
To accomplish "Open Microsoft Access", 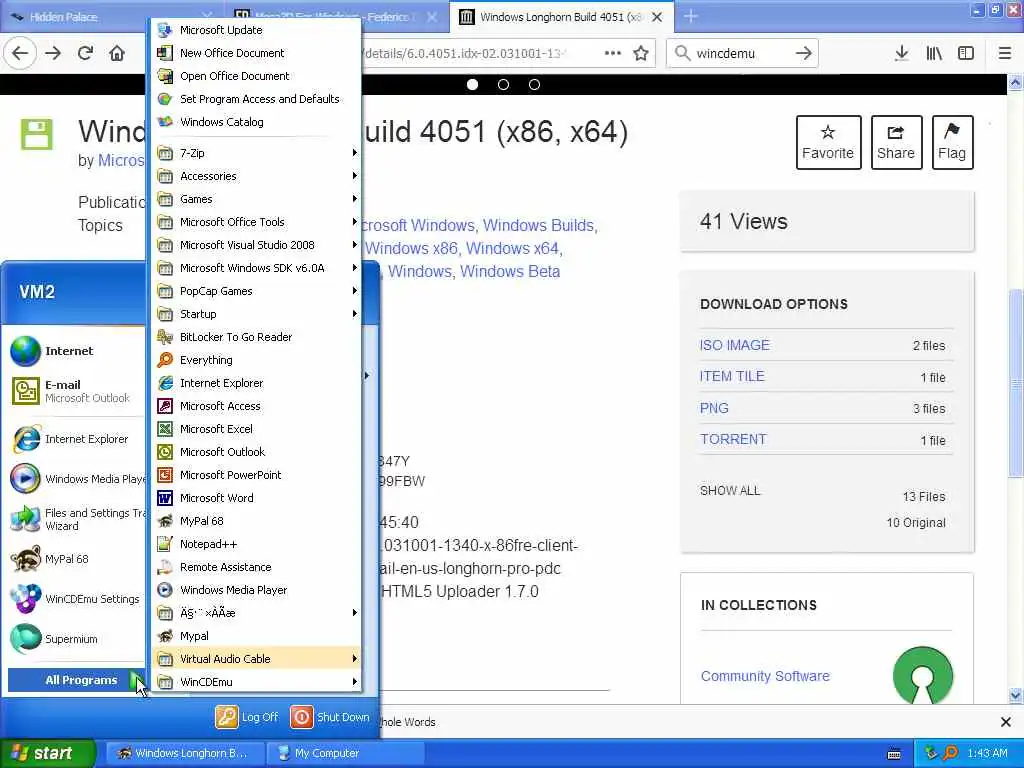I will [256, 406].
